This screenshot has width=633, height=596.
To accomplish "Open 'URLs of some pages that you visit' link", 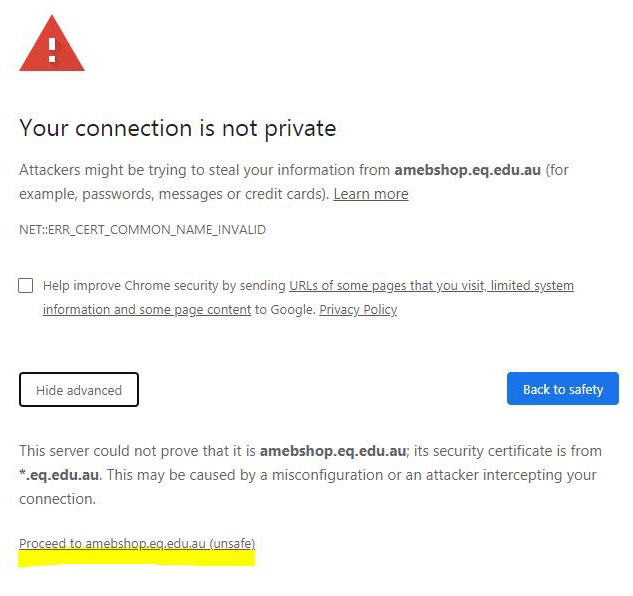I will 387,285.
